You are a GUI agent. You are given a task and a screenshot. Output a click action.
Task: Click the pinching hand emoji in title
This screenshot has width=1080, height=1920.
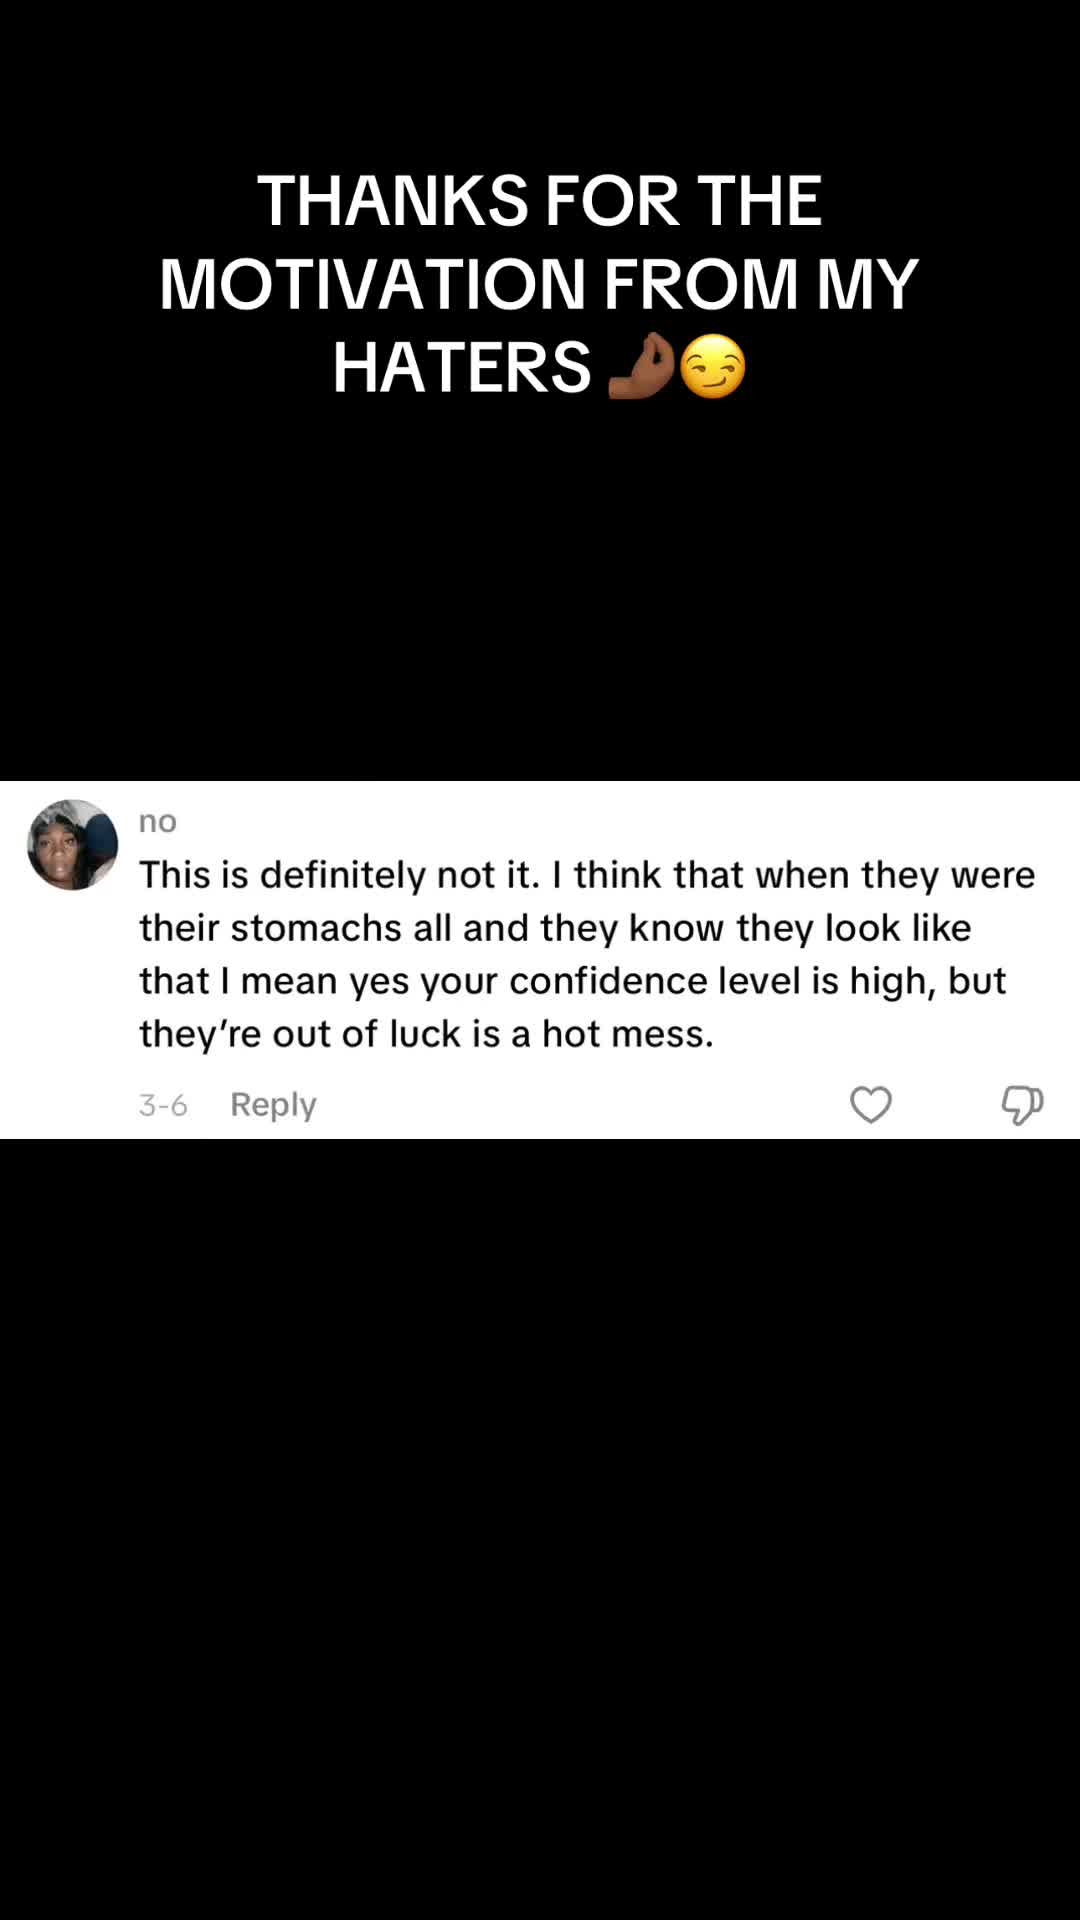pos(641,366)
